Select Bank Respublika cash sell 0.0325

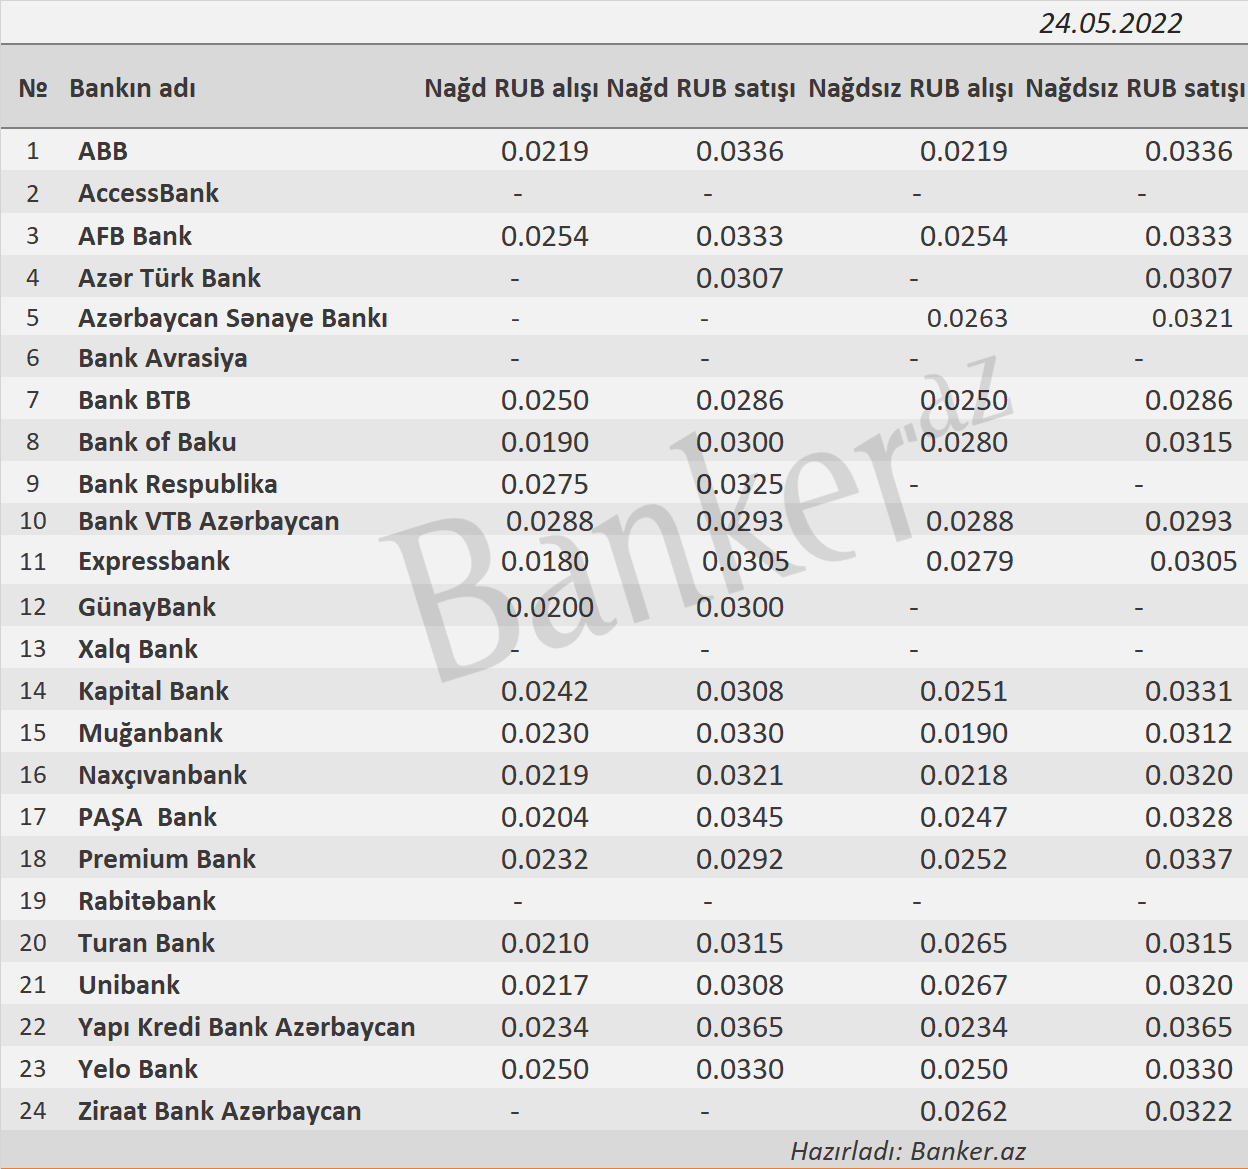740,484
